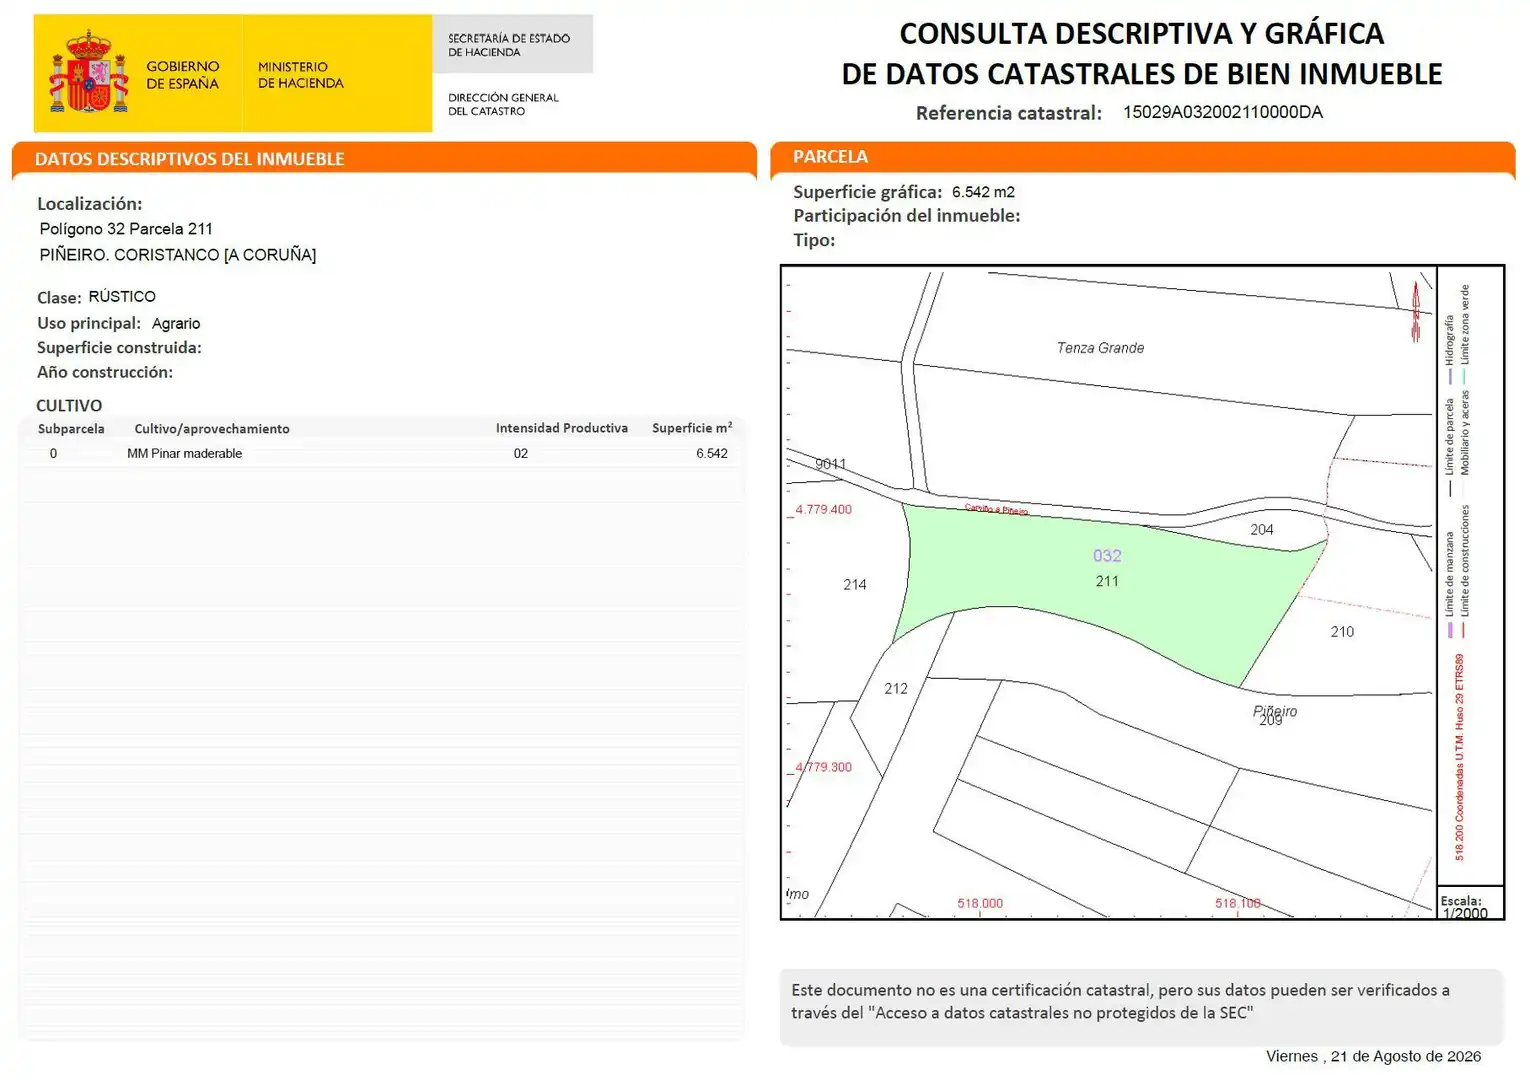
Task: Click the 'Superficie m²' column header
Action: [x=692, y=428]
